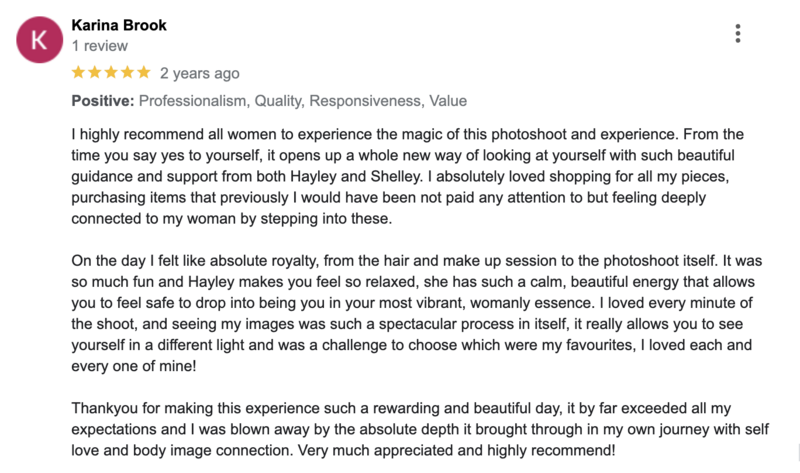800x473 pixels.
Task: Click the line "every one of mine!"
Action: pyautogui.click(x=134, y=366)
